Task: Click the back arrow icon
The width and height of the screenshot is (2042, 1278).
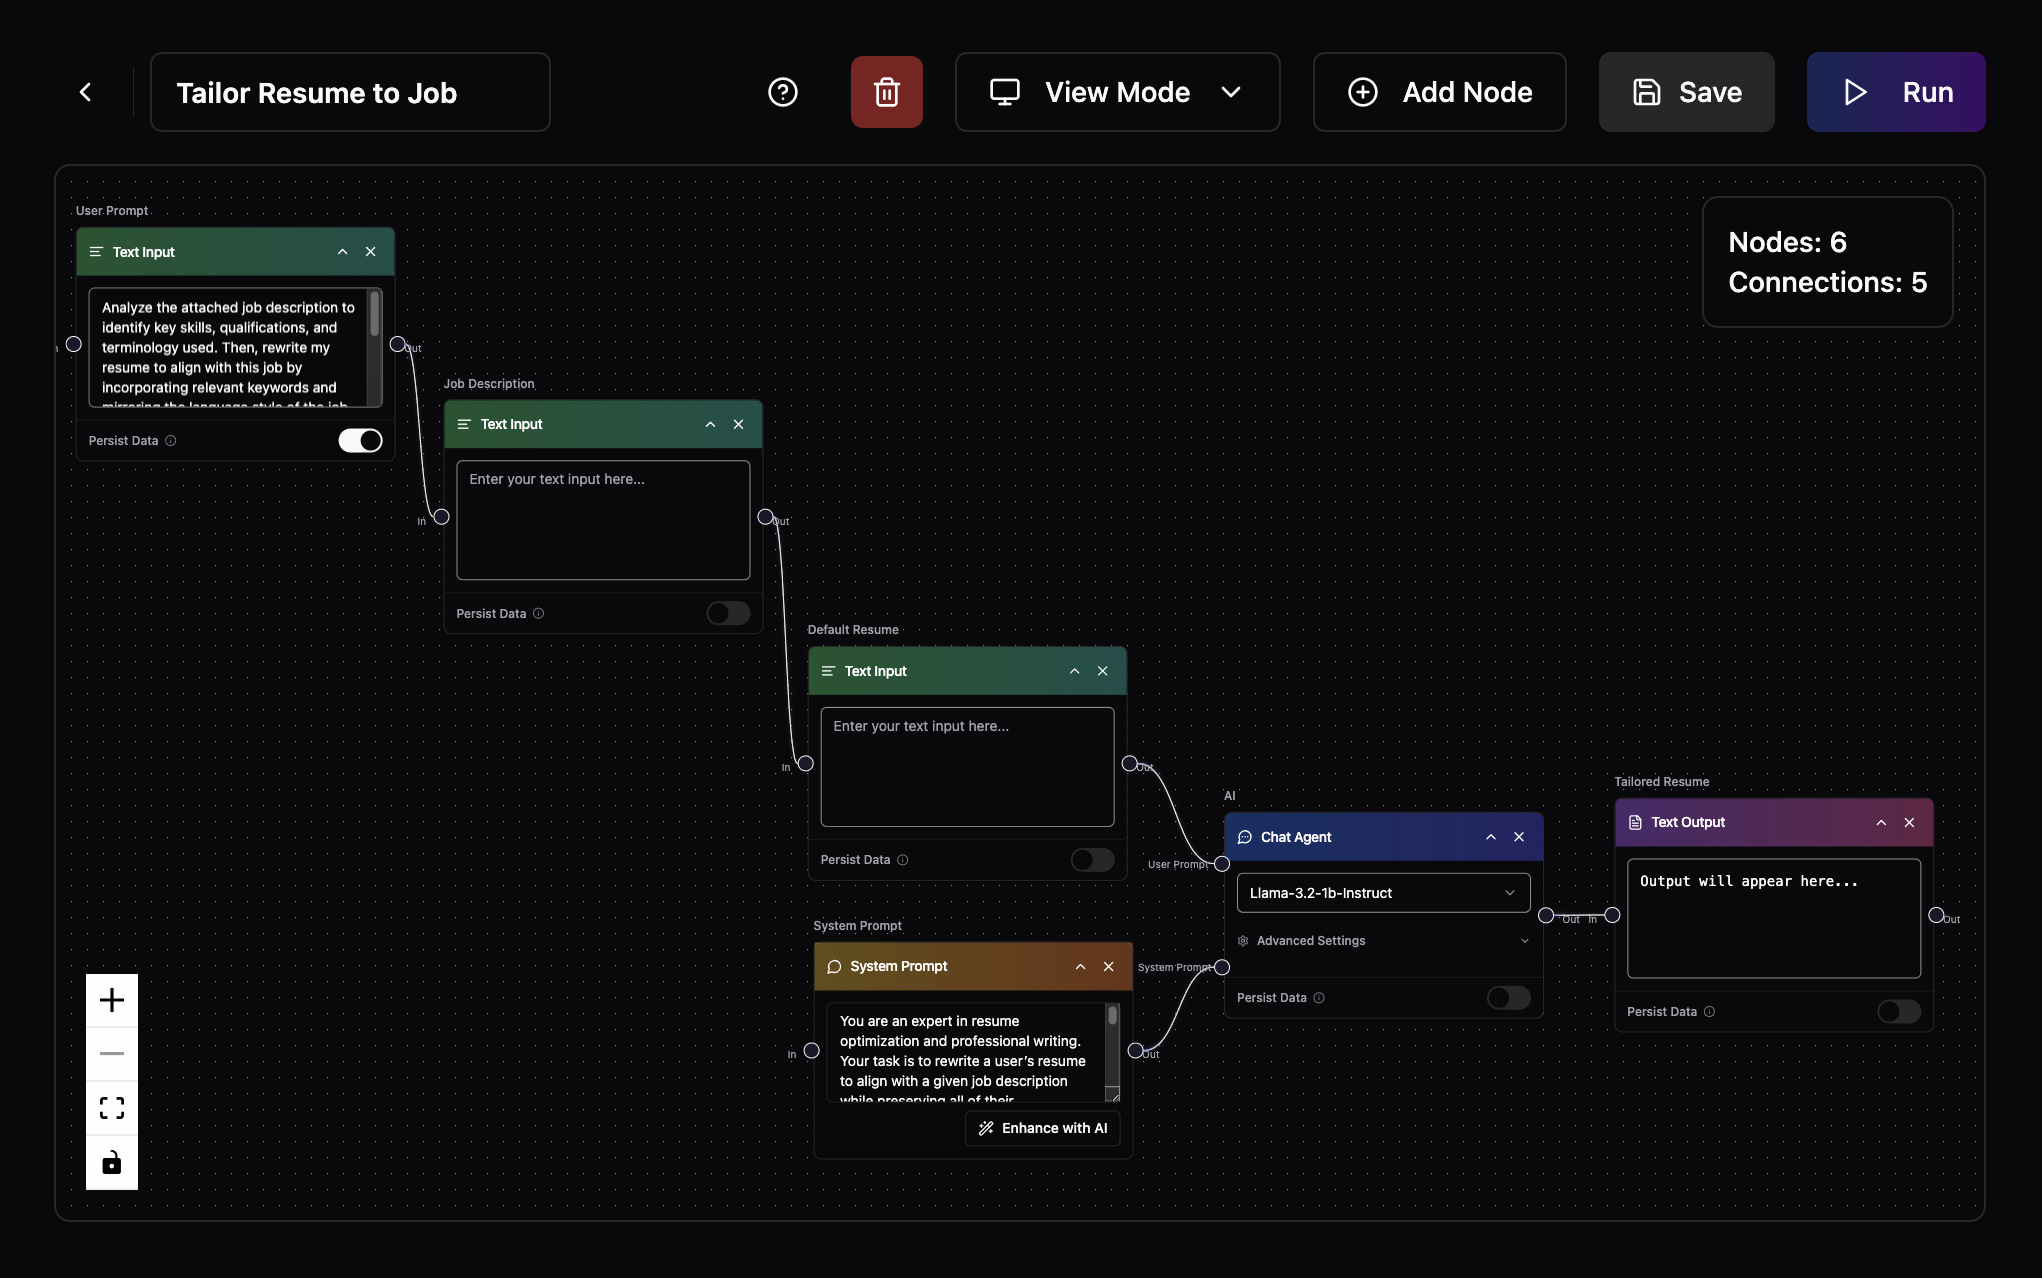Action: click(86, 92)
